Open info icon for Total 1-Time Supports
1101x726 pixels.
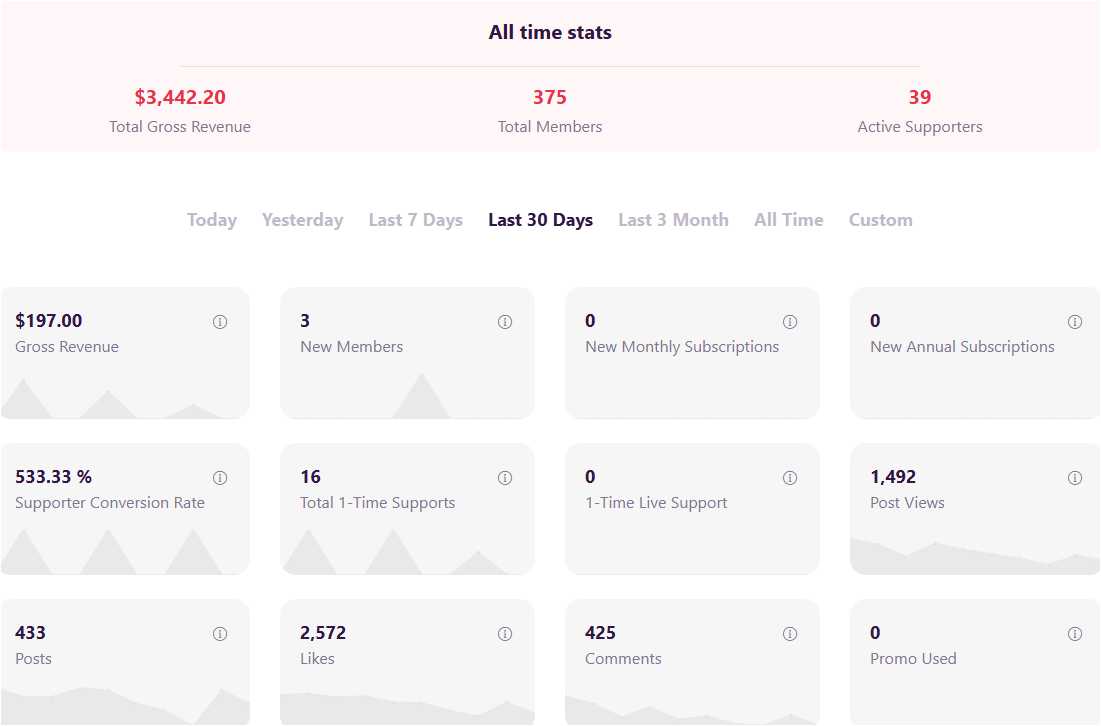505,477
